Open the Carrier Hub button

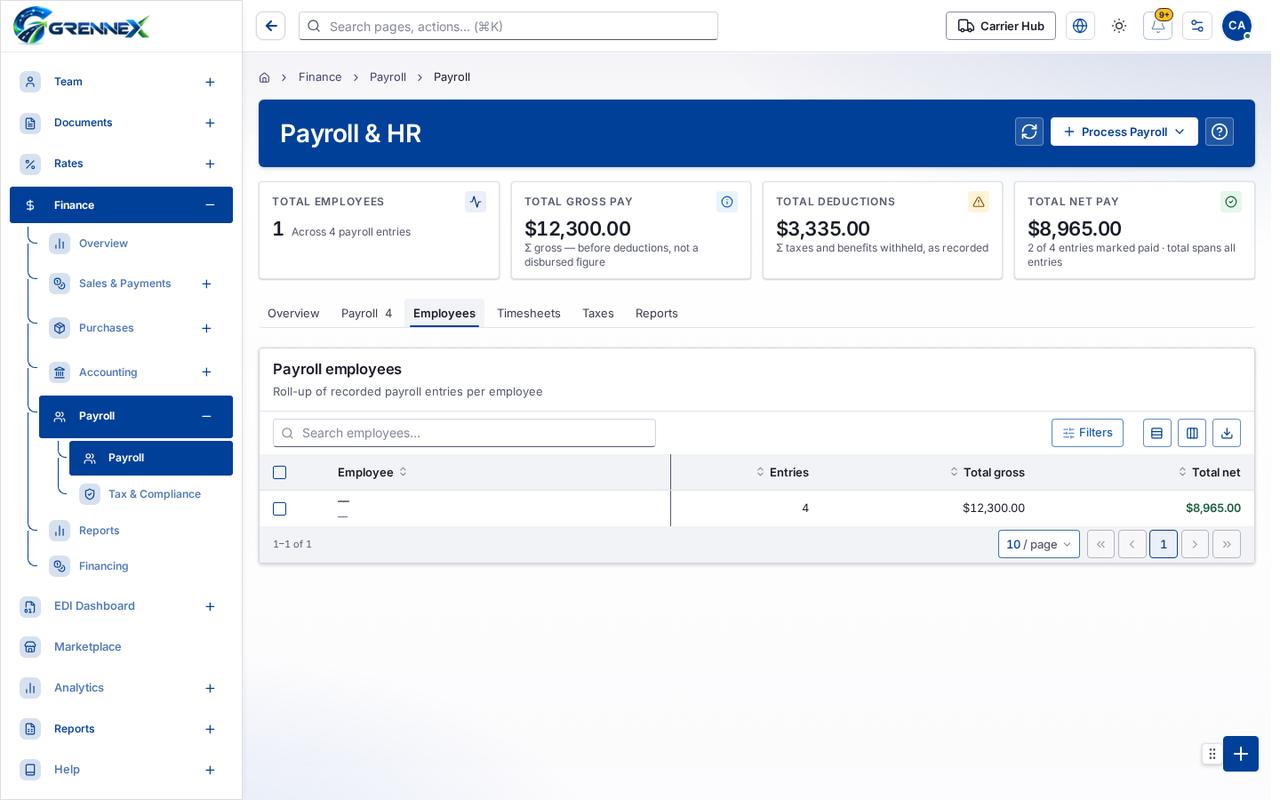[x=1001, y=26]
